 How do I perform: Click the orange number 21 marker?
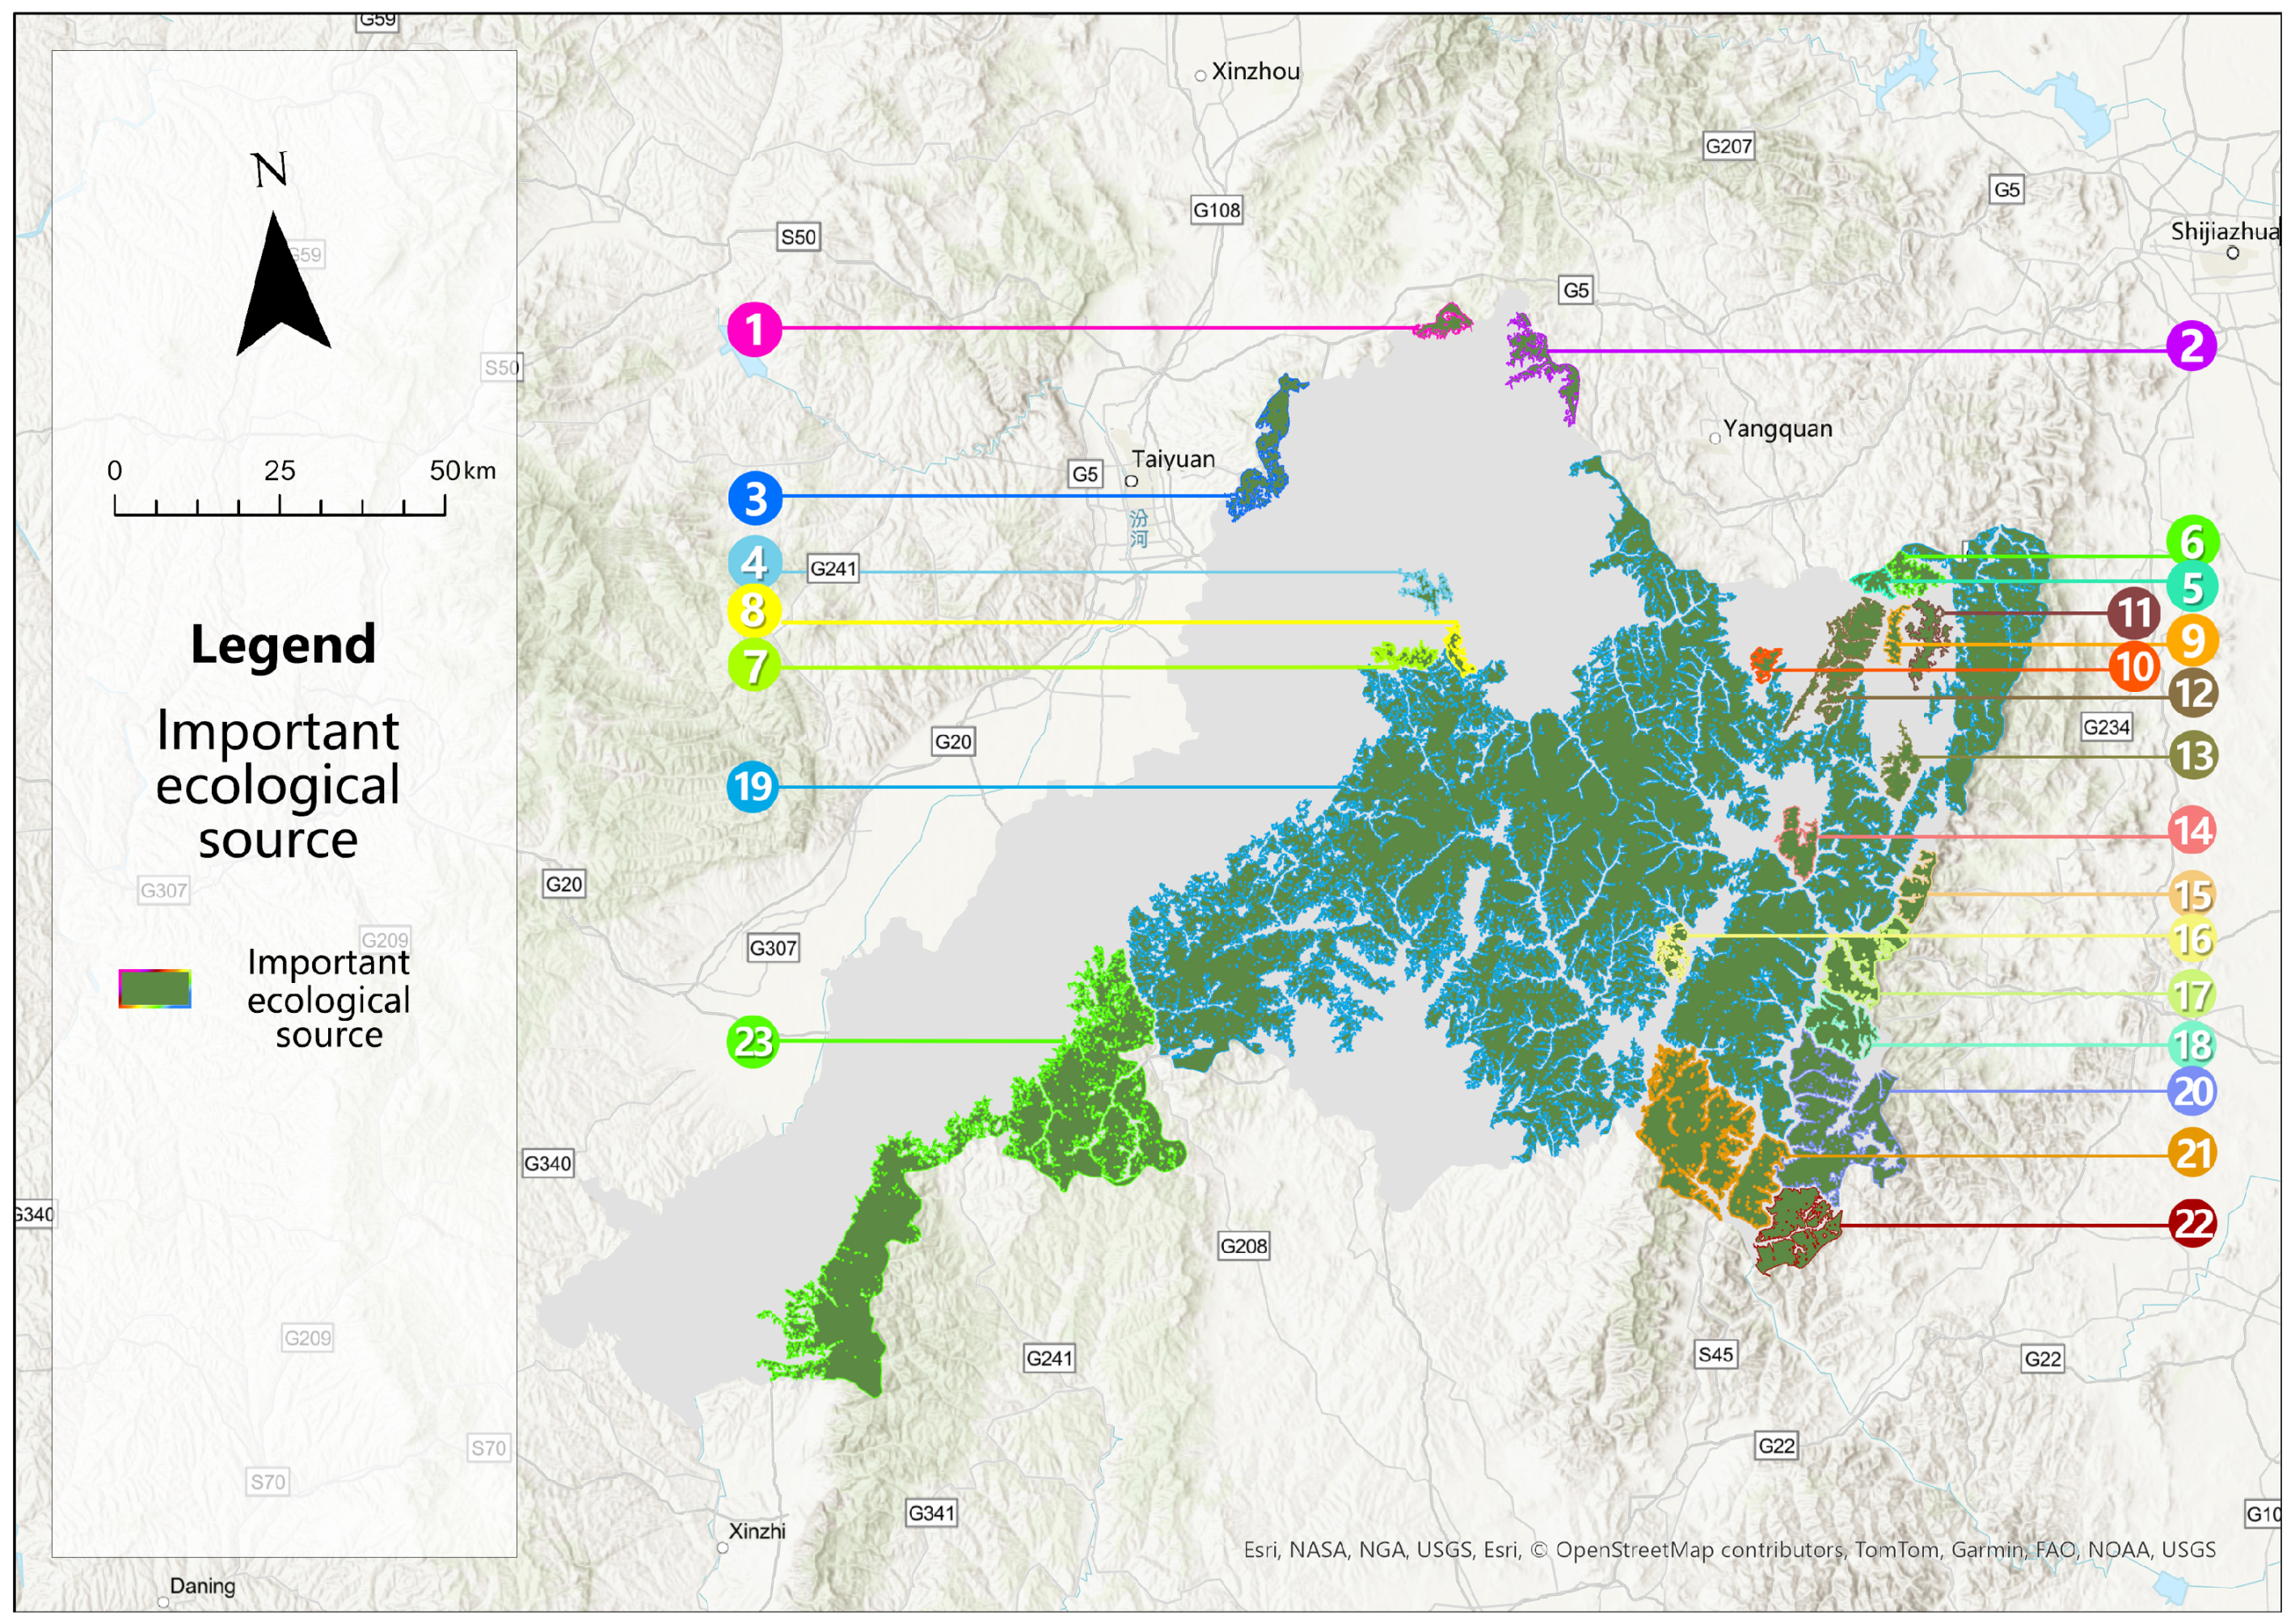(2192, 1153)
